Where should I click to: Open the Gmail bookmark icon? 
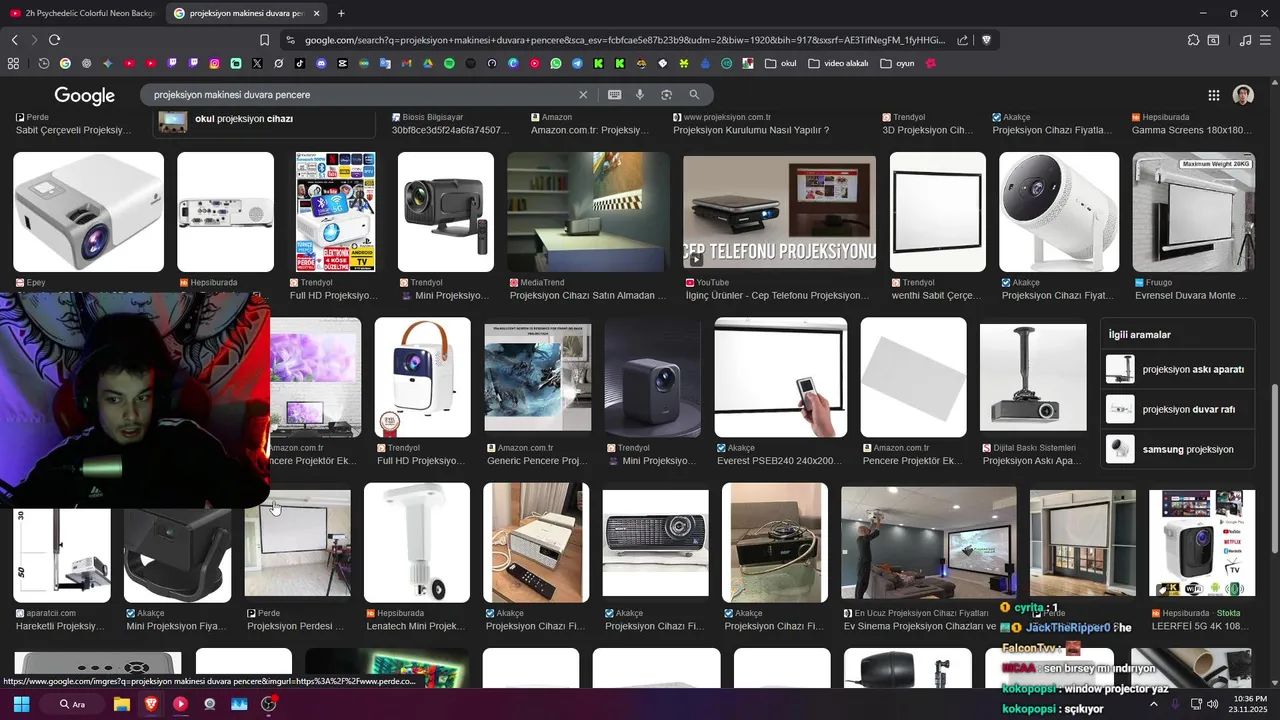tap(406, 63)
